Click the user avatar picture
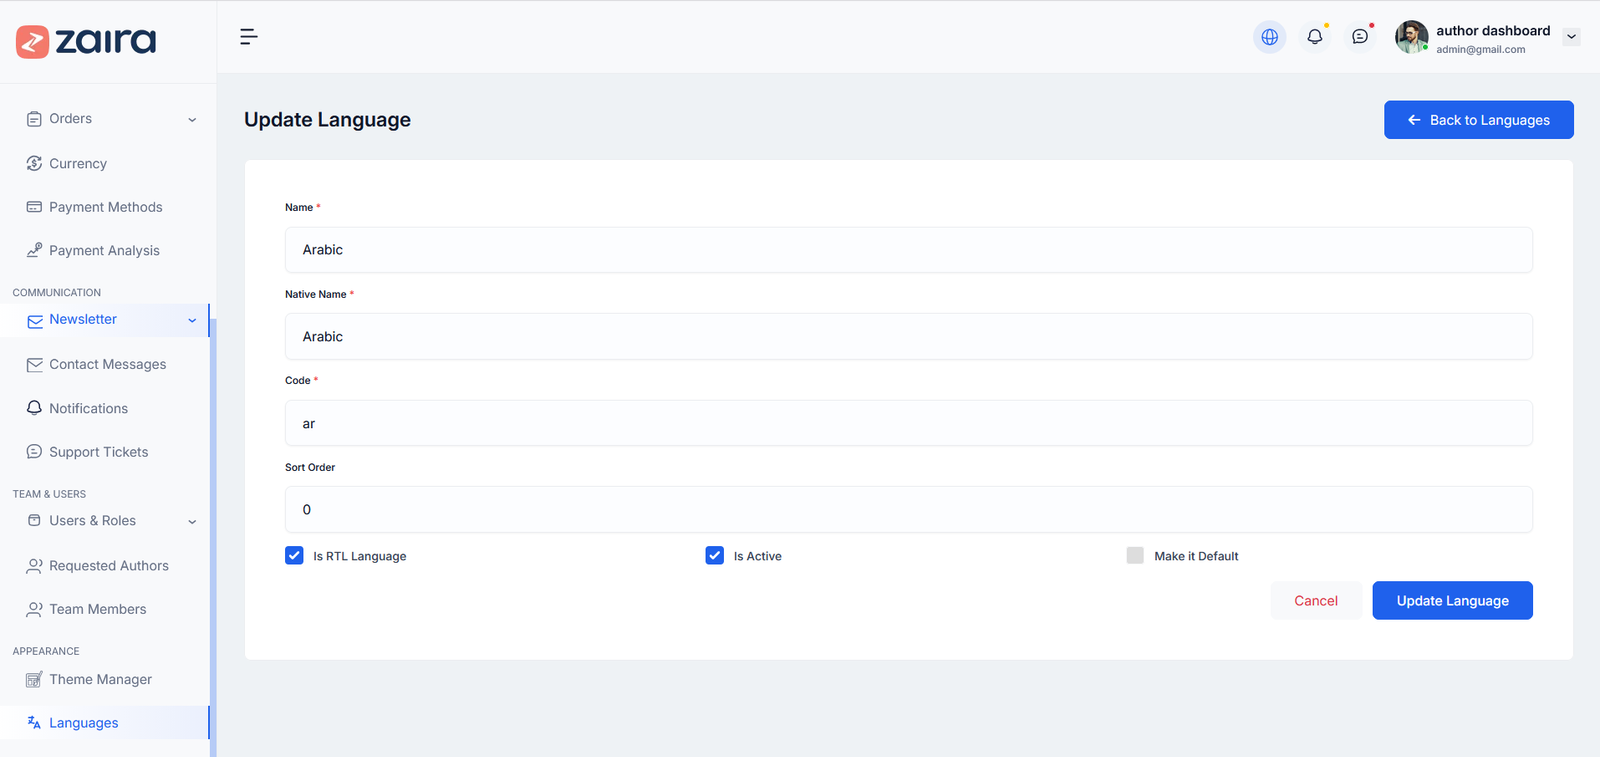This screenshot has width=1600, height=757. [x=1411, y=37]
